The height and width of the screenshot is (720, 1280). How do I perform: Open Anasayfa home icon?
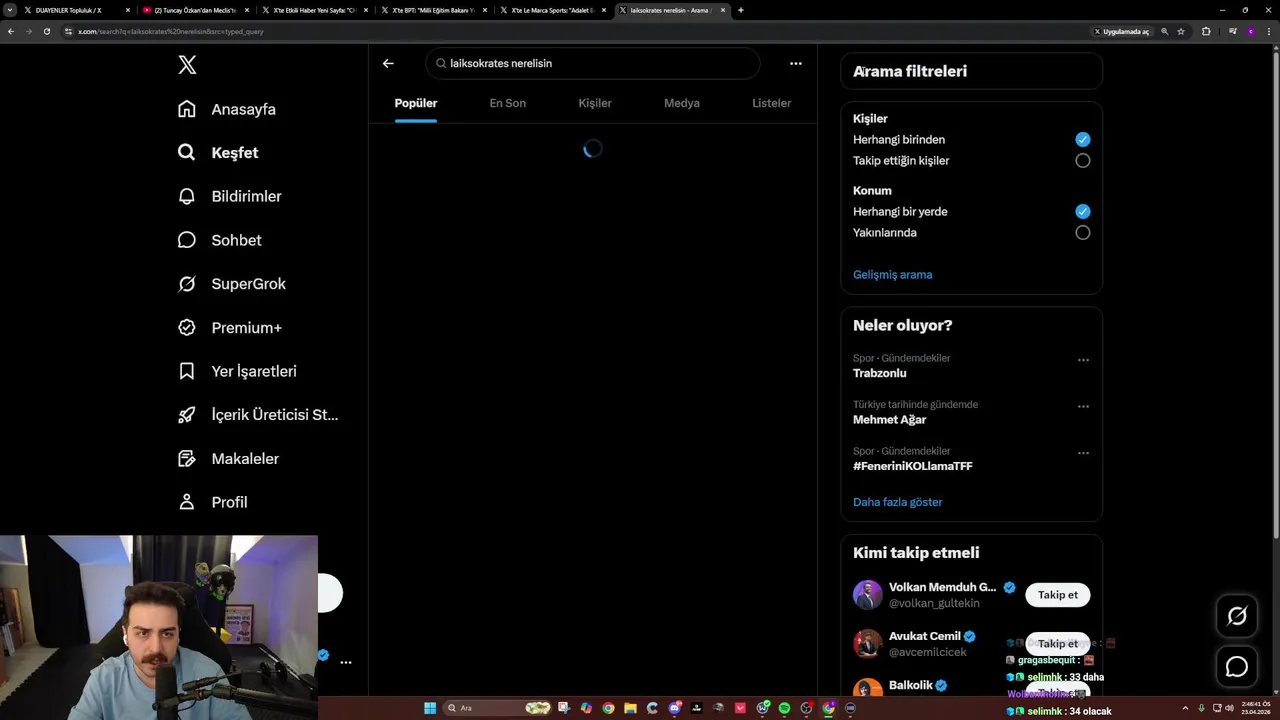tap(187, 109)
